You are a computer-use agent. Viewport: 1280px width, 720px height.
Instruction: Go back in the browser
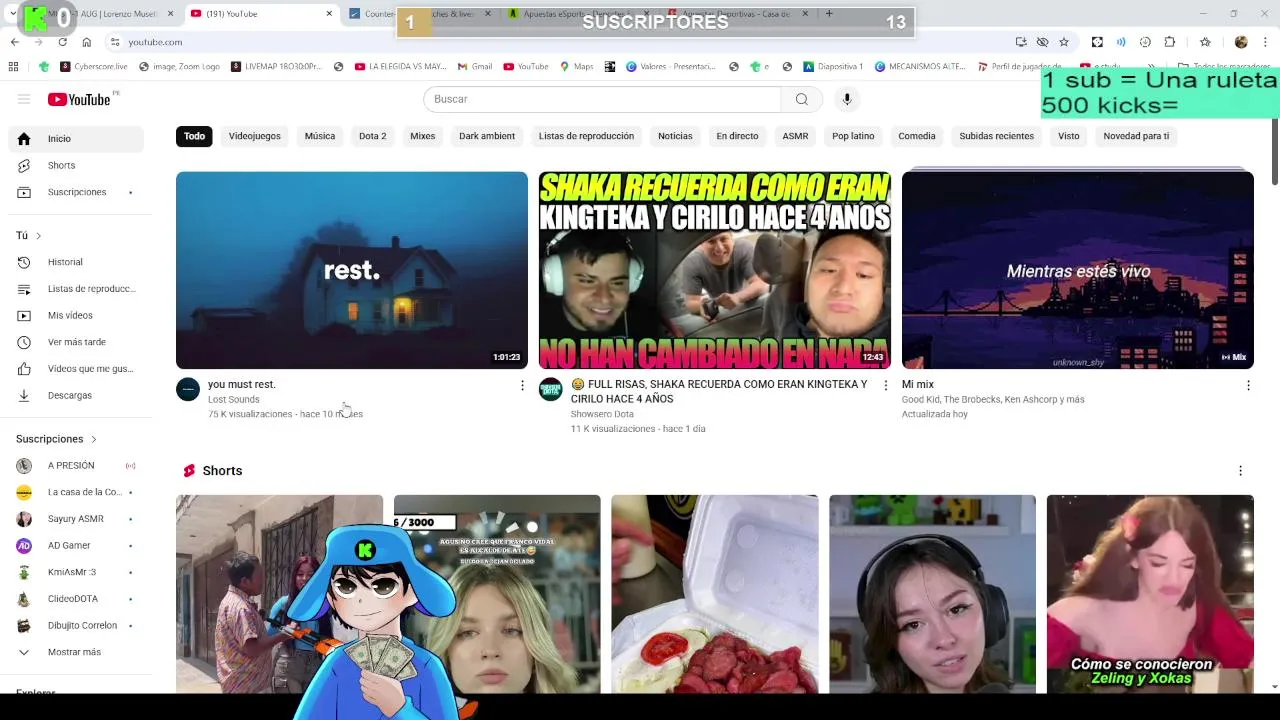(14, 42)
